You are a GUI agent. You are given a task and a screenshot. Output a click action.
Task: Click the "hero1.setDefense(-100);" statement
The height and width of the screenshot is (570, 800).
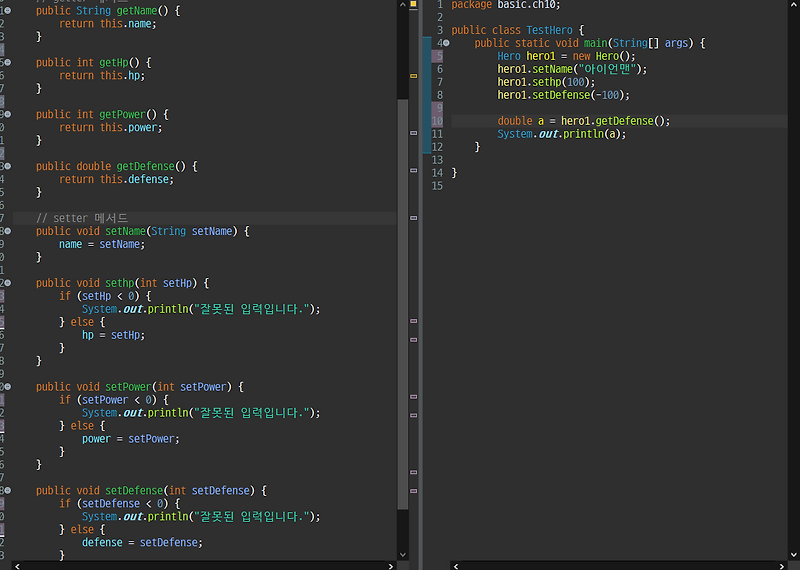[563, 95]
